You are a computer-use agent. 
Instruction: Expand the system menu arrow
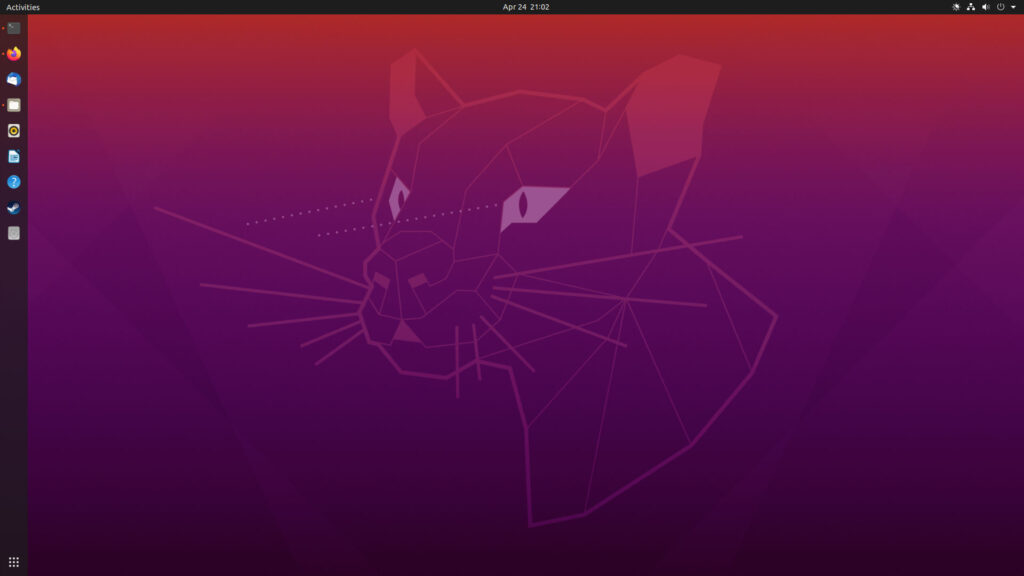(x=1014, y=7)
